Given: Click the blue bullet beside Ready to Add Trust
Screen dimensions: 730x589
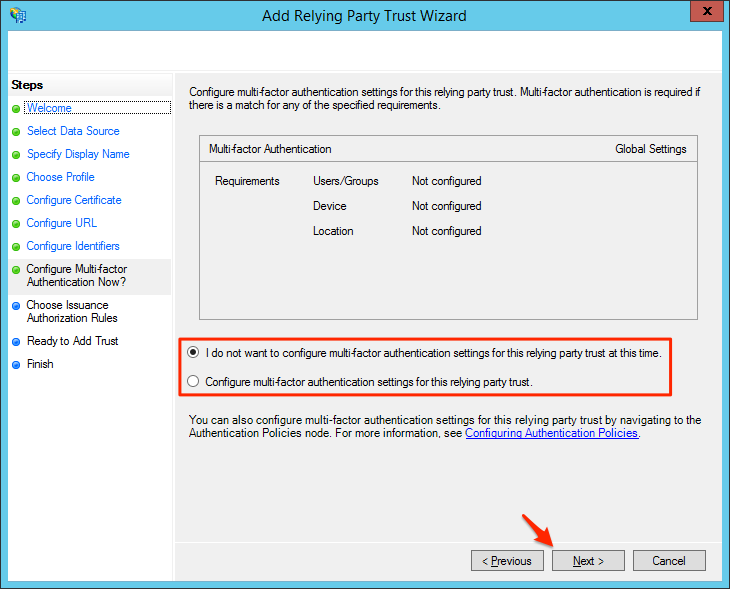Looking at the screenshot, I should coord(16,342).
